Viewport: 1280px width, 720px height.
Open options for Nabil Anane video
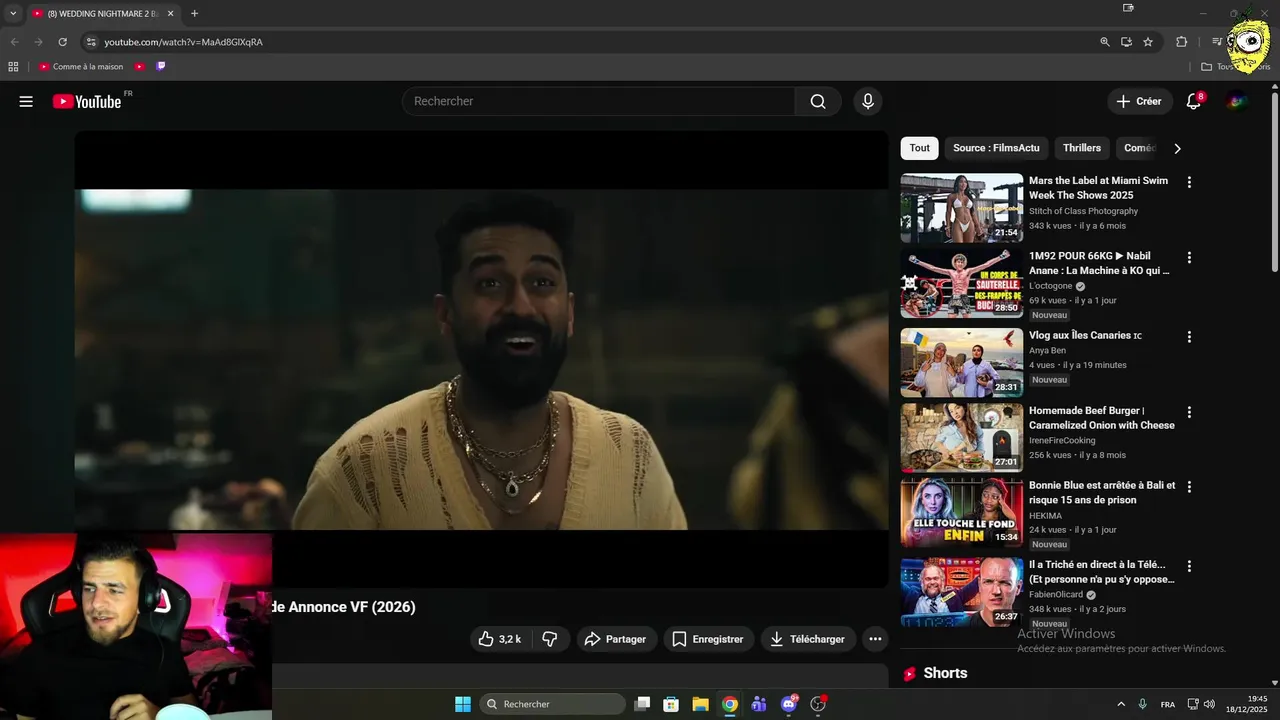pos(1189,257)
